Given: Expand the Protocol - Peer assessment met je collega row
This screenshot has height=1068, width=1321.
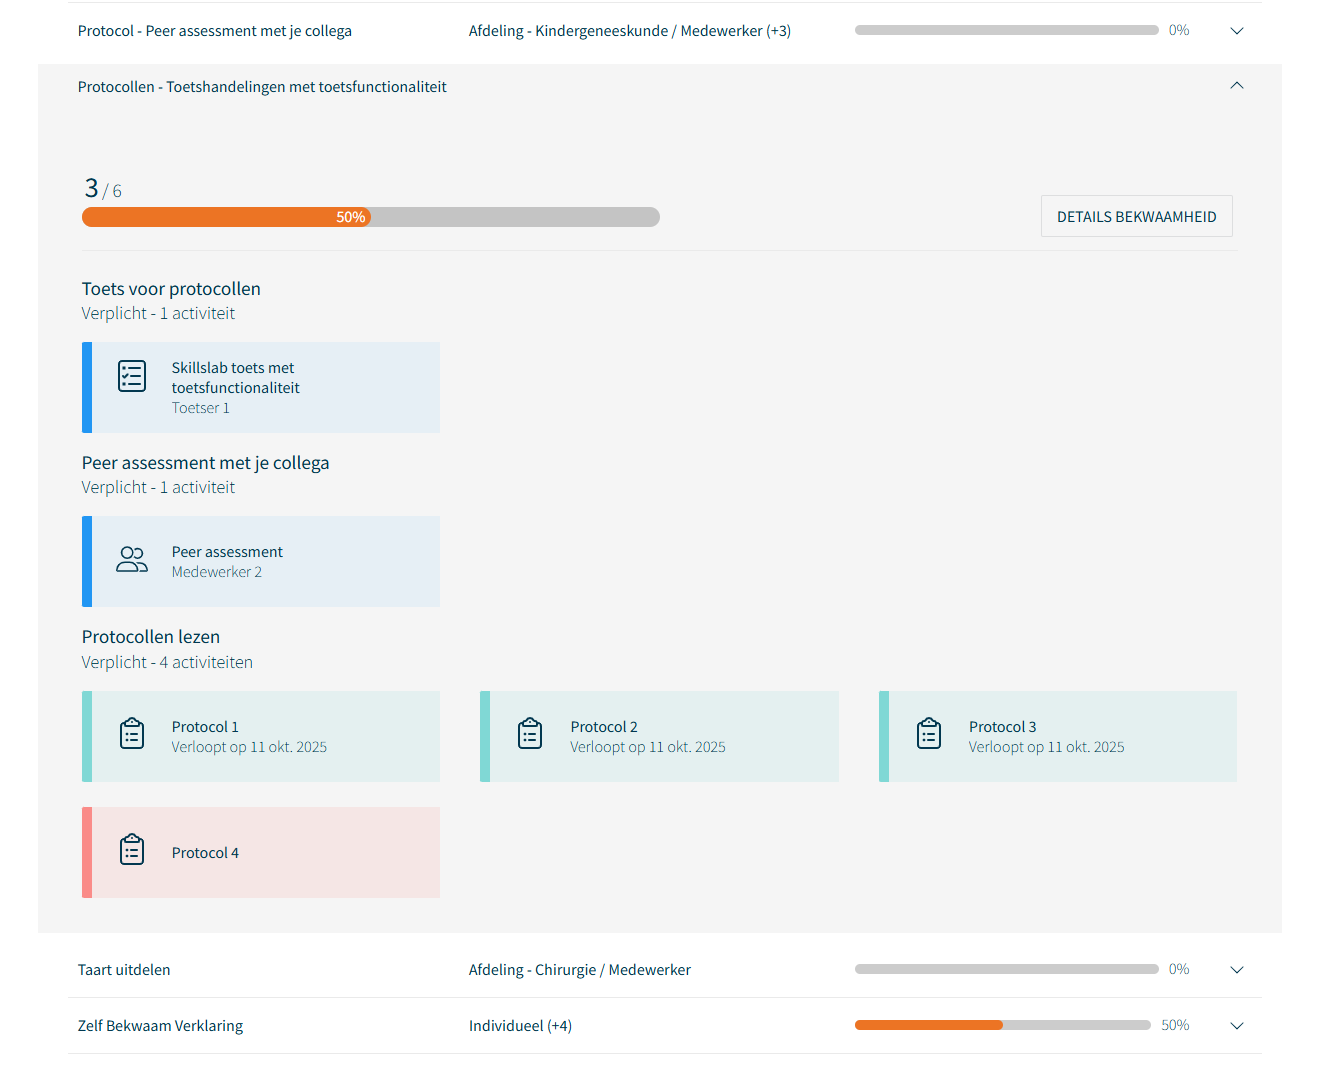Looking at the screenshot, I should (1237, 31).
